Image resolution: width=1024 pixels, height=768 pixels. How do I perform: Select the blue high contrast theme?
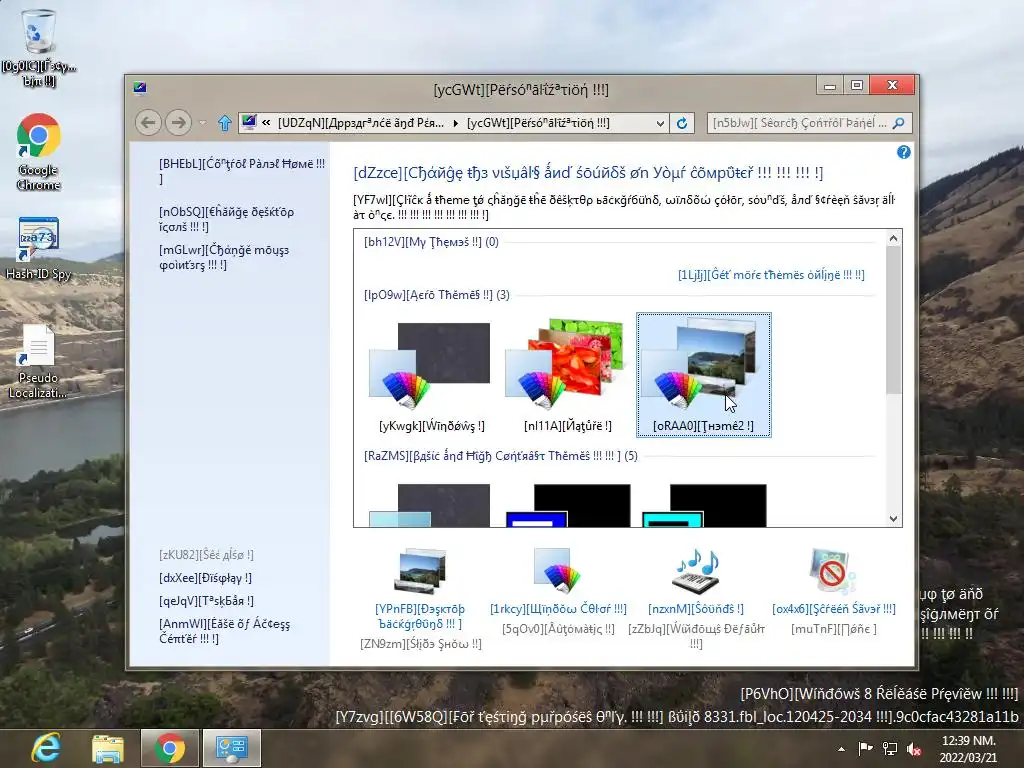pos(568,505)
